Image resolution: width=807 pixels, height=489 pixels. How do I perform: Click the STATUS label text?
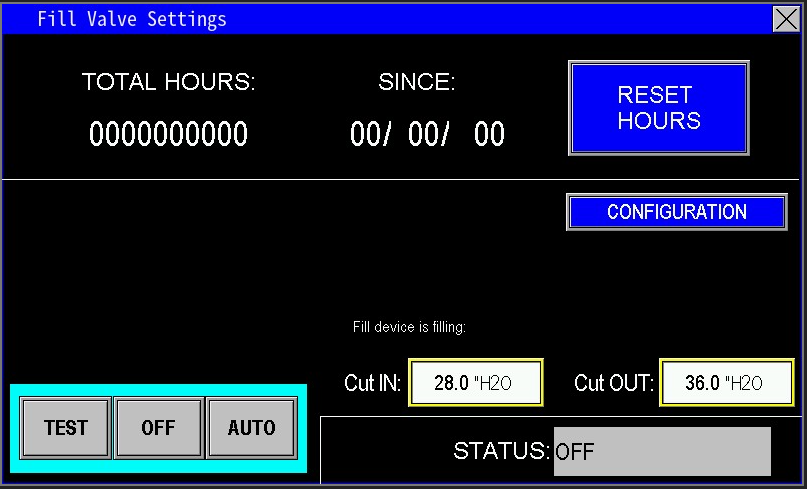pyautogui.click(x=501, y=451)
